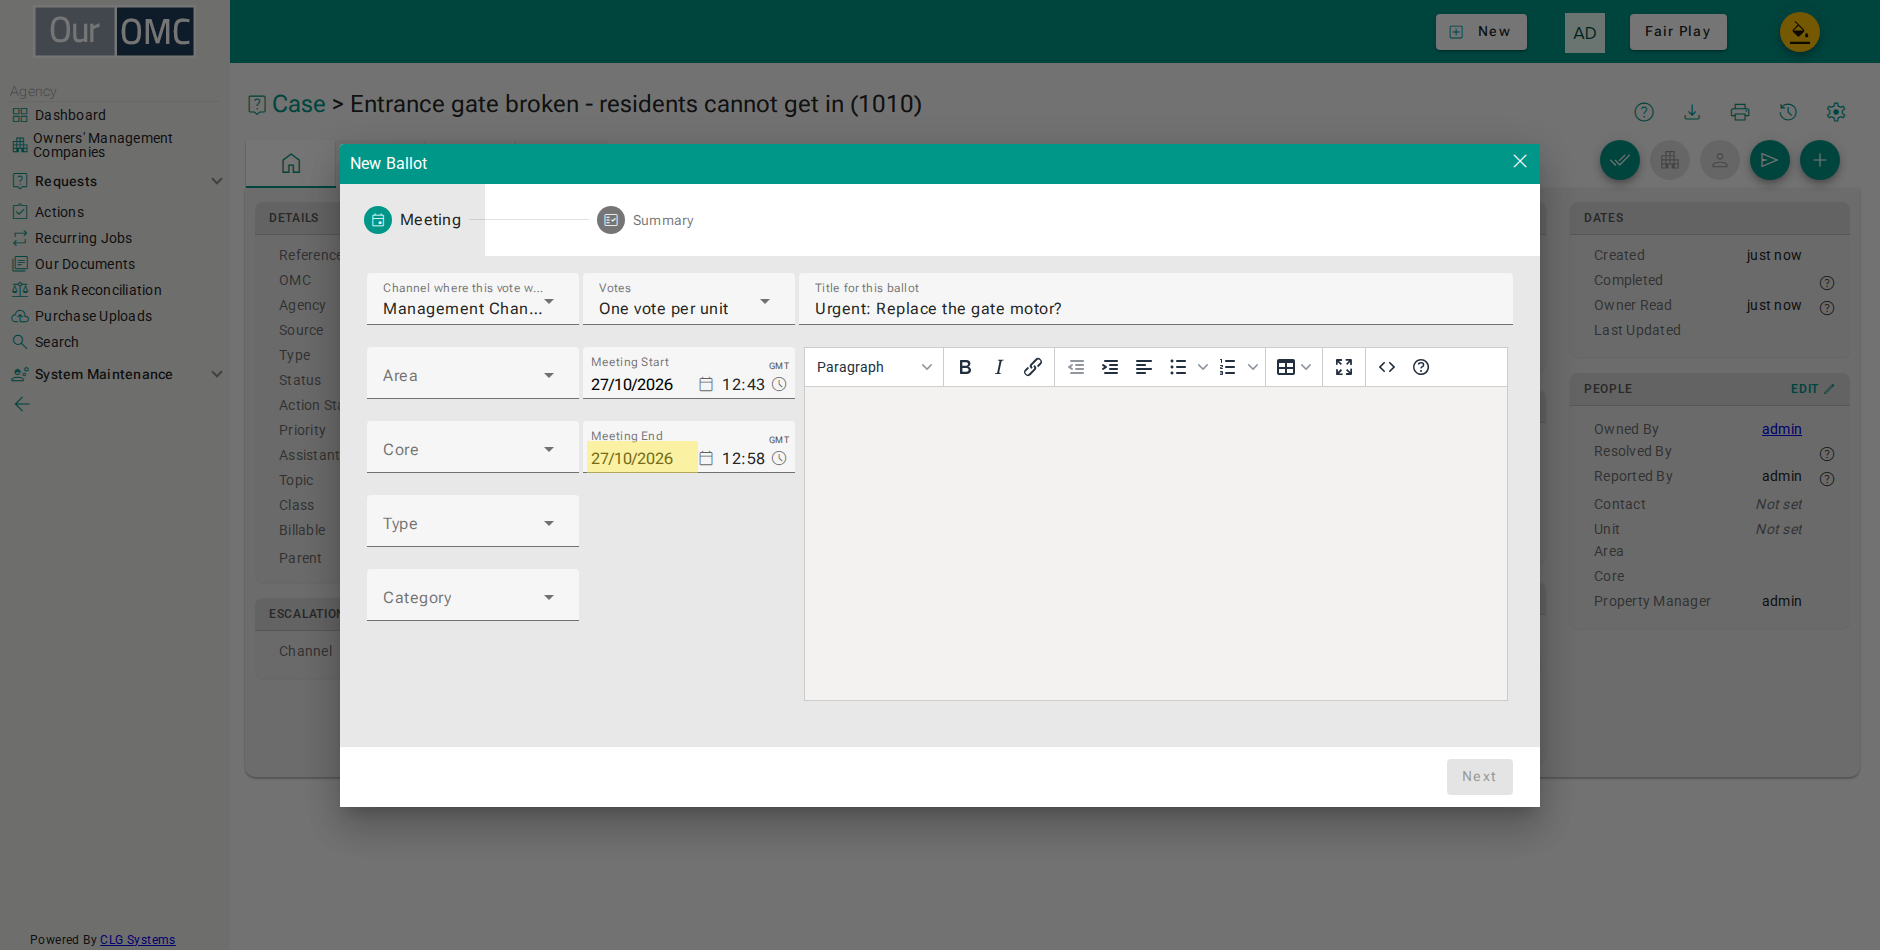Click the Meeting End date field
Viewport: 1880px width, 950px height.
tap(642, 458)
